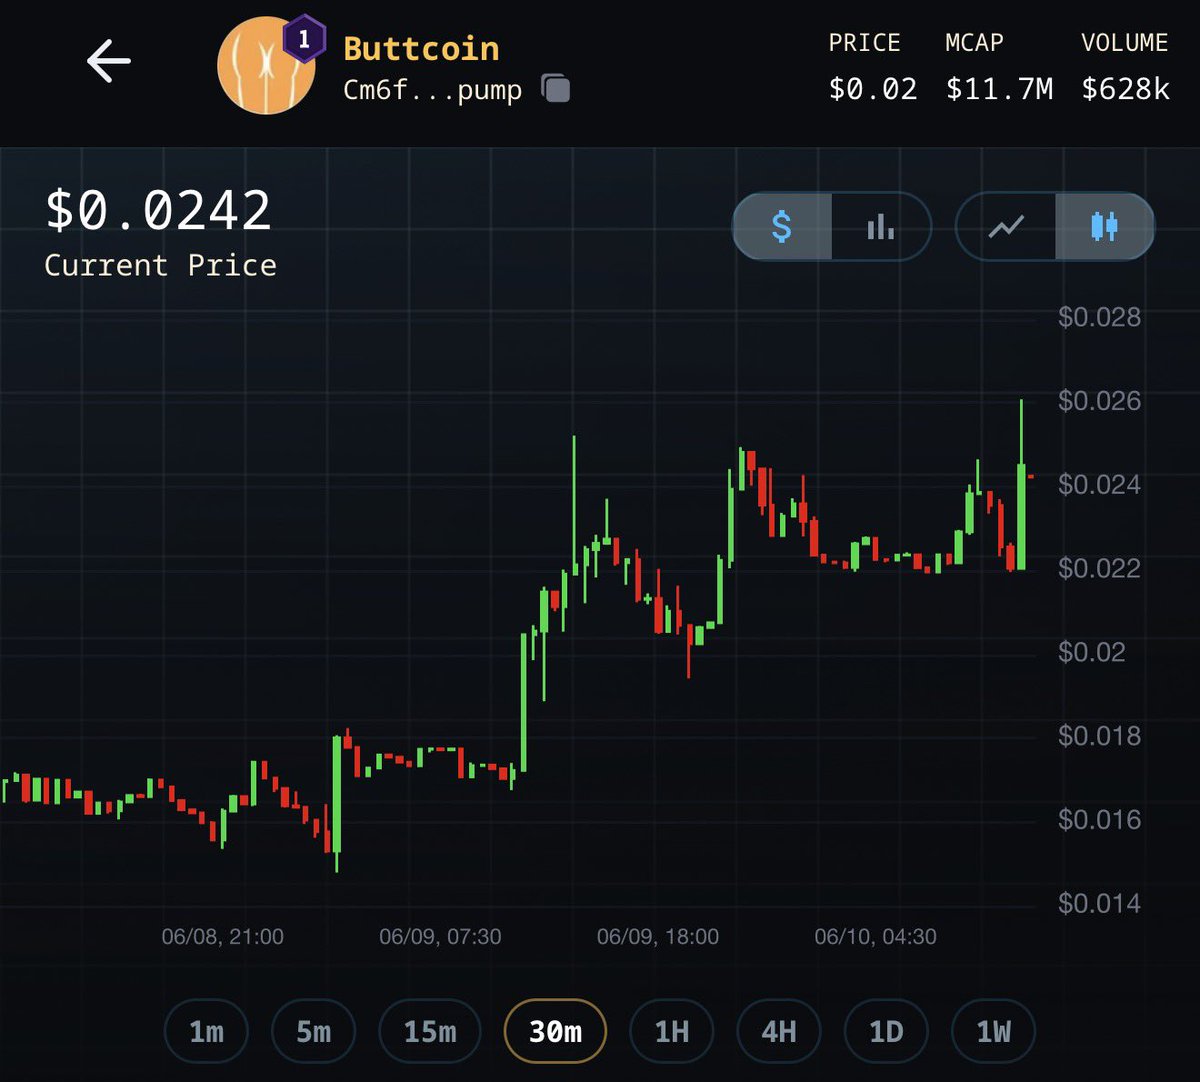The width and height of the screenshot is (1200, 1082).
Task: Choose the 15m timeframe
Action: (430, 1031)
